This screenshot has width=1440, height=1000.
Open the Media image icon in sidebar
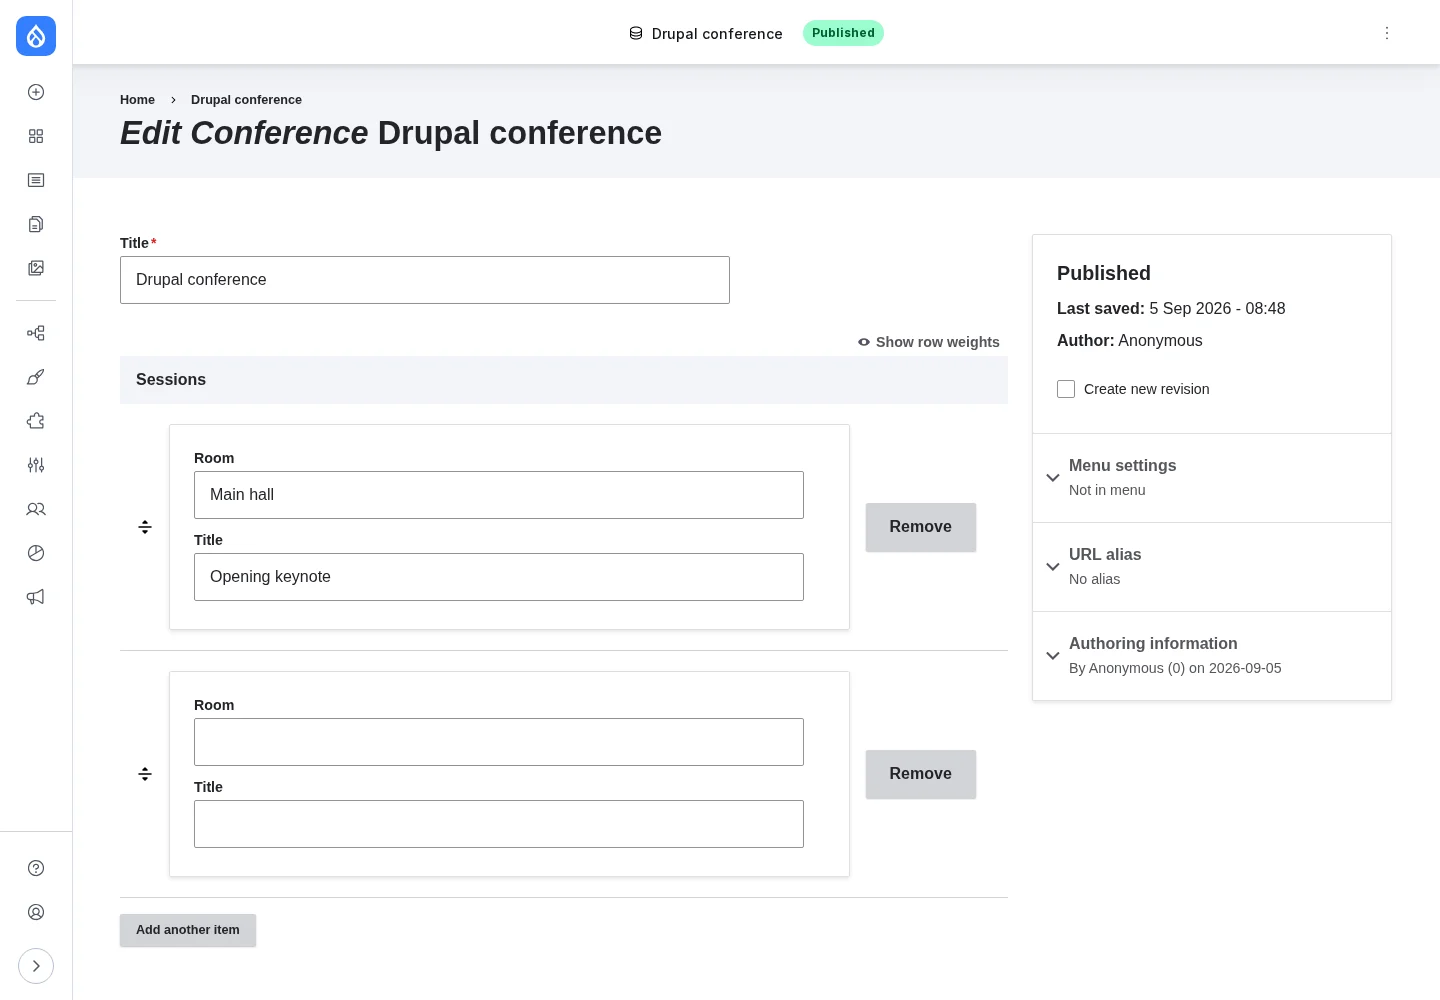(x=36, y=268)
